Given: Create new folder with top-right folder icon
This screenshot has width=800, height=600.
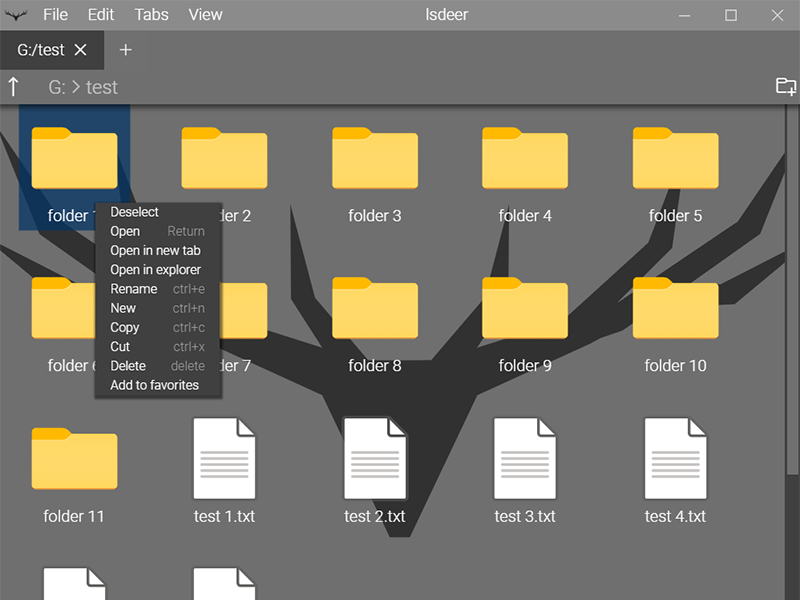Looking at the screenshot, I should [786, 86].
